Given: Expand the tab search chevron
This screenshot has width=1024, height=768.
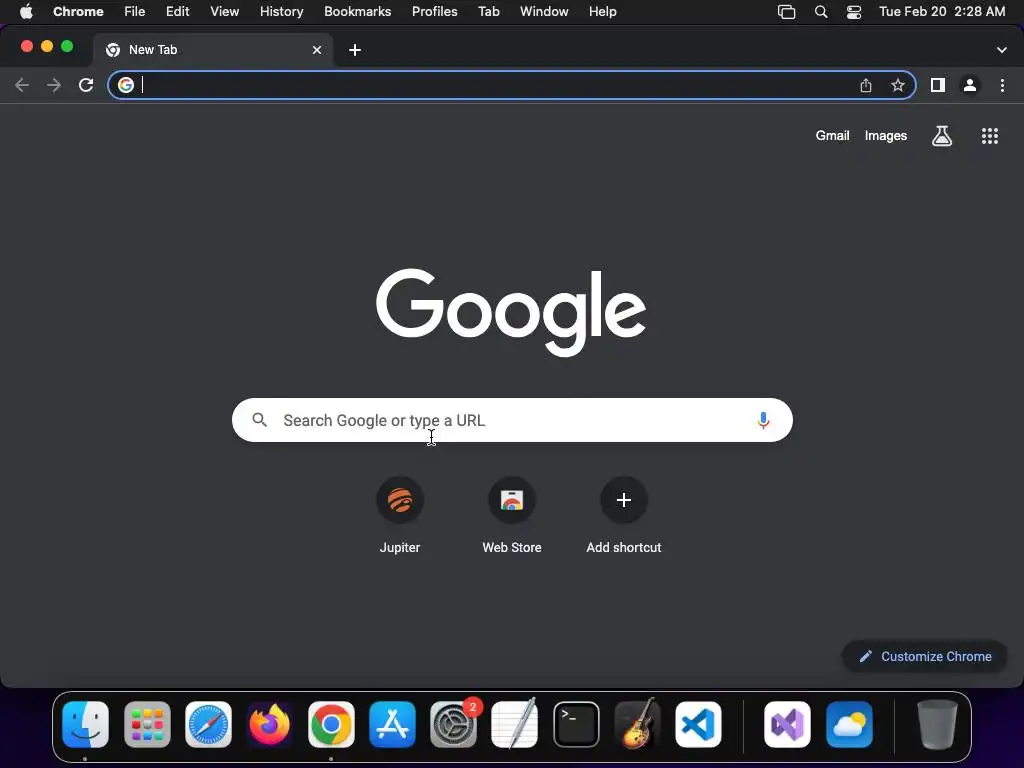Looking at the screenshot, I should tap(1002, 50).
